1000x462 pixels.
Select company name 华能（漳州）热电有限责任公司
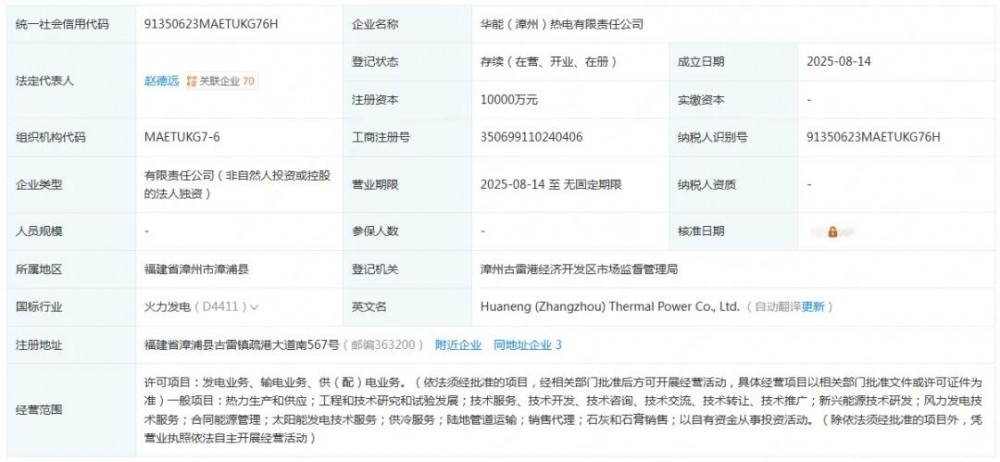(562, 24)
